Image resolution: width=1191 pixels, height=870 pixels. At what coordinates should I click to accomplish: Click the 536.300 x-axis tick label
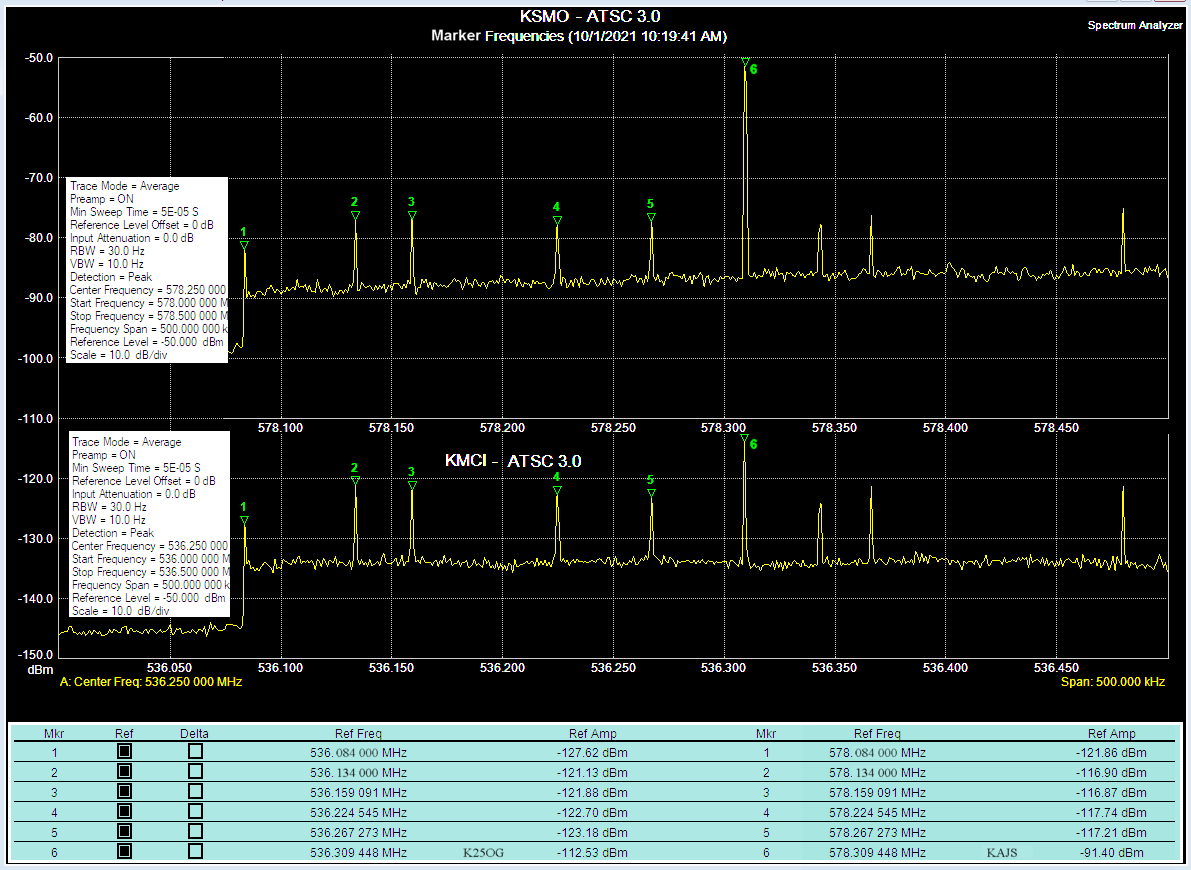723,668
